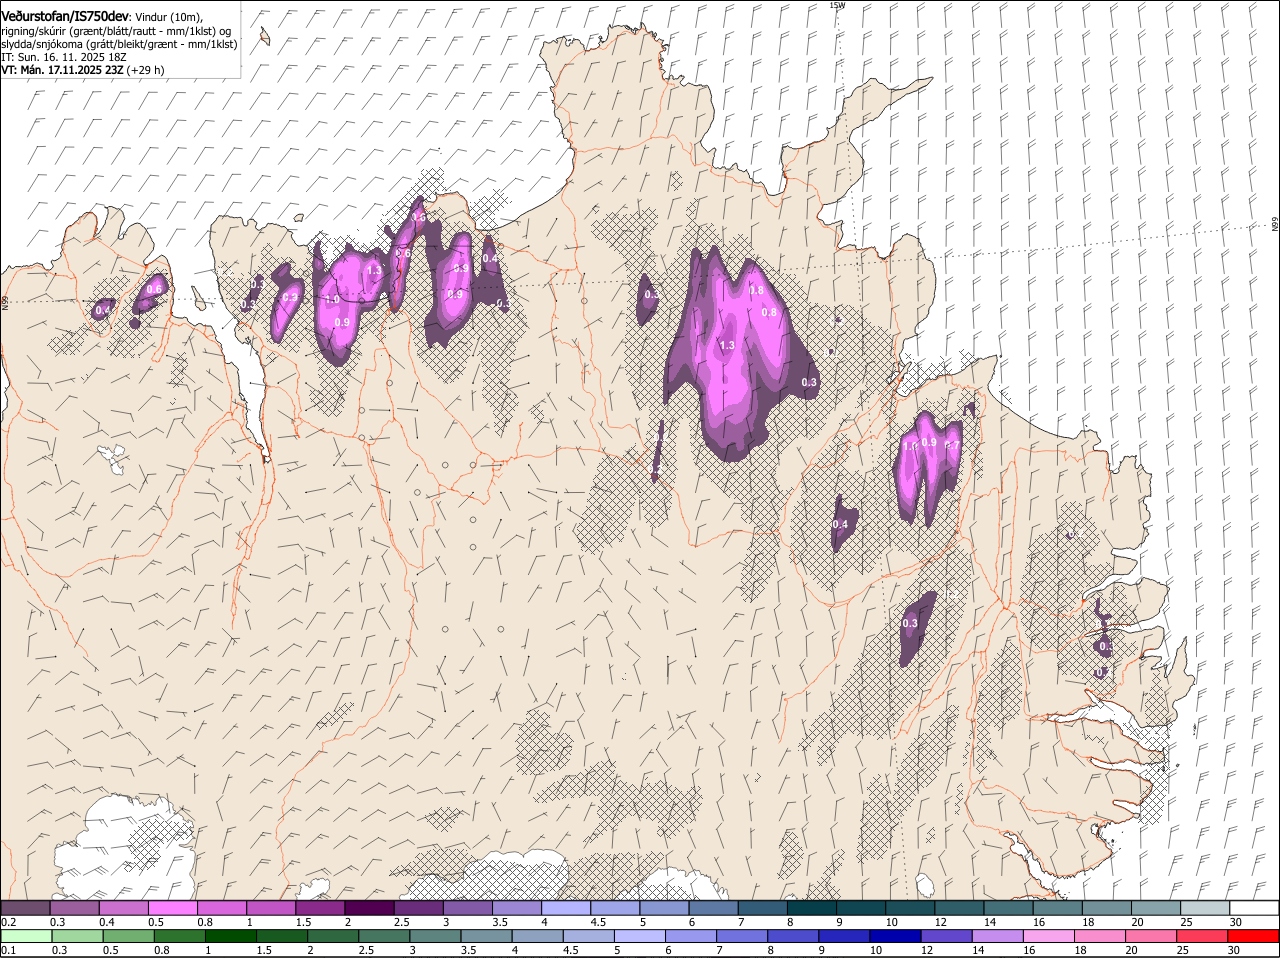The height and width of the screenshot is (958, 1280).
Task: Click the "rigning/skúrir" legend description line
Action: (118, 31)
